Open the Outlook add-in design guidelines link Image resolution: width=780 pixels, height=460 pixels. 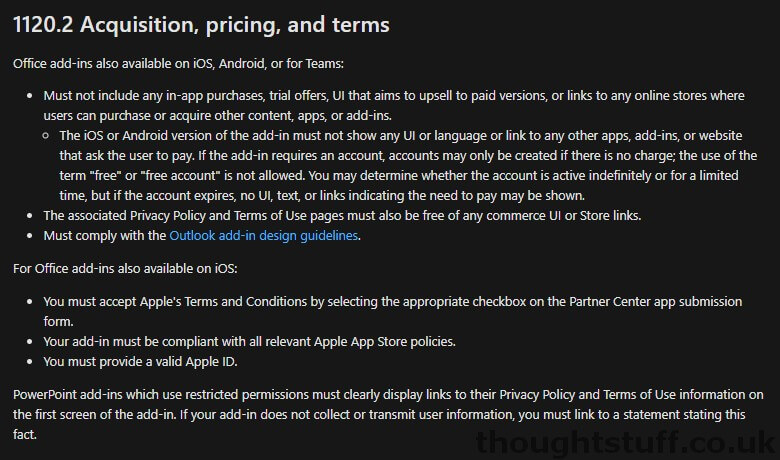click(x=264, y=236)
